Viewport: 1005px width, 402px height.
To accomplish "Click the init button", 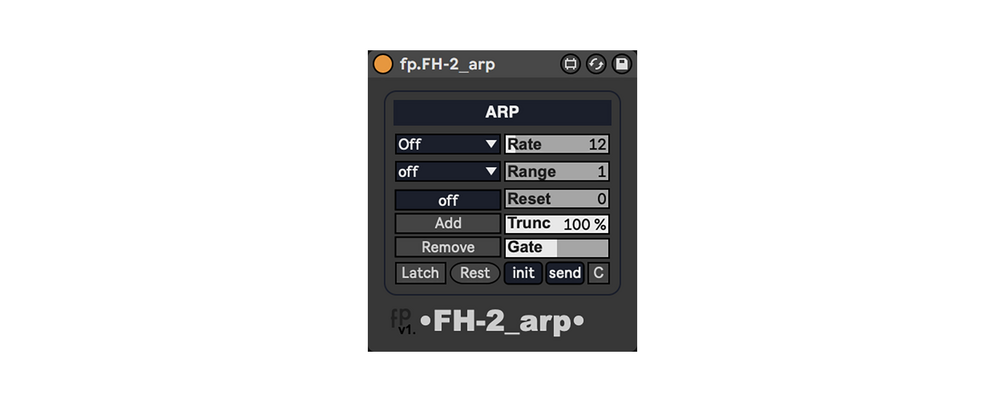I will coord(524,273).
